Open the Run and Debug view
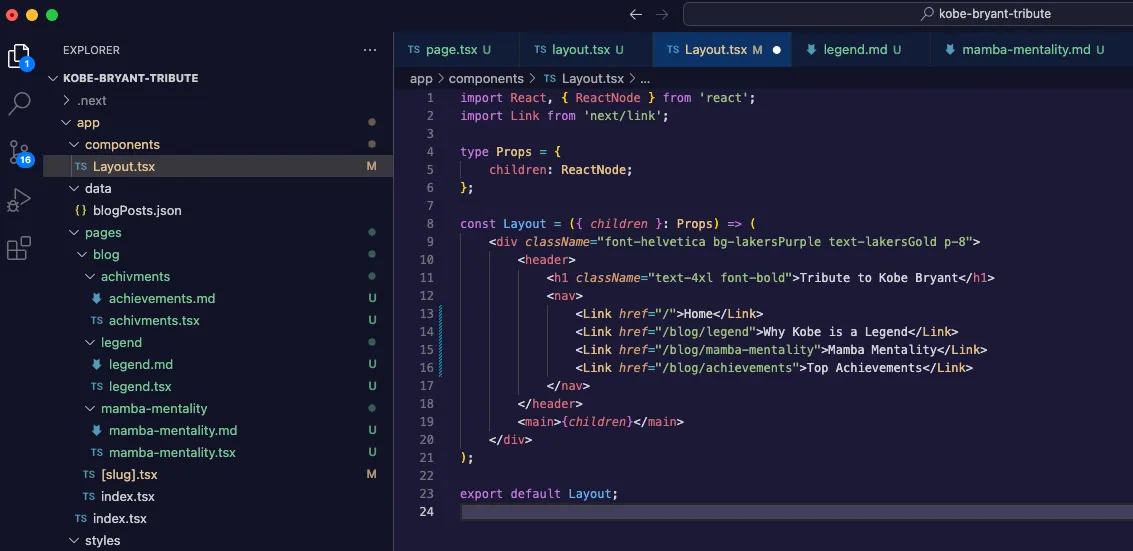 pos(20,200)
